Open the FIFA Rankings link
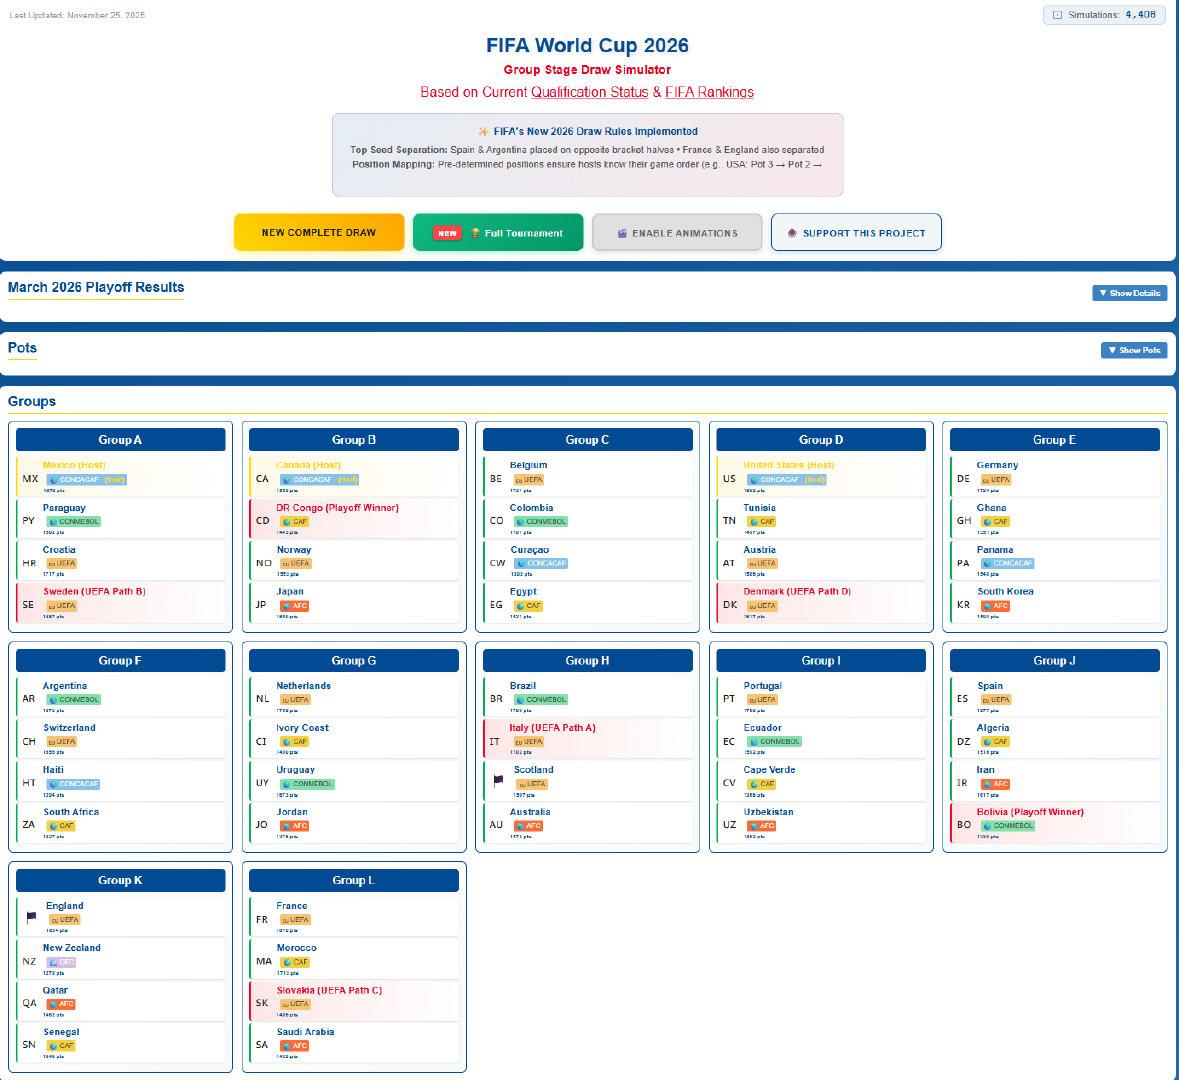Image resolution: width=1179 pixels, height=1080 pixels. tap(709, 92)
